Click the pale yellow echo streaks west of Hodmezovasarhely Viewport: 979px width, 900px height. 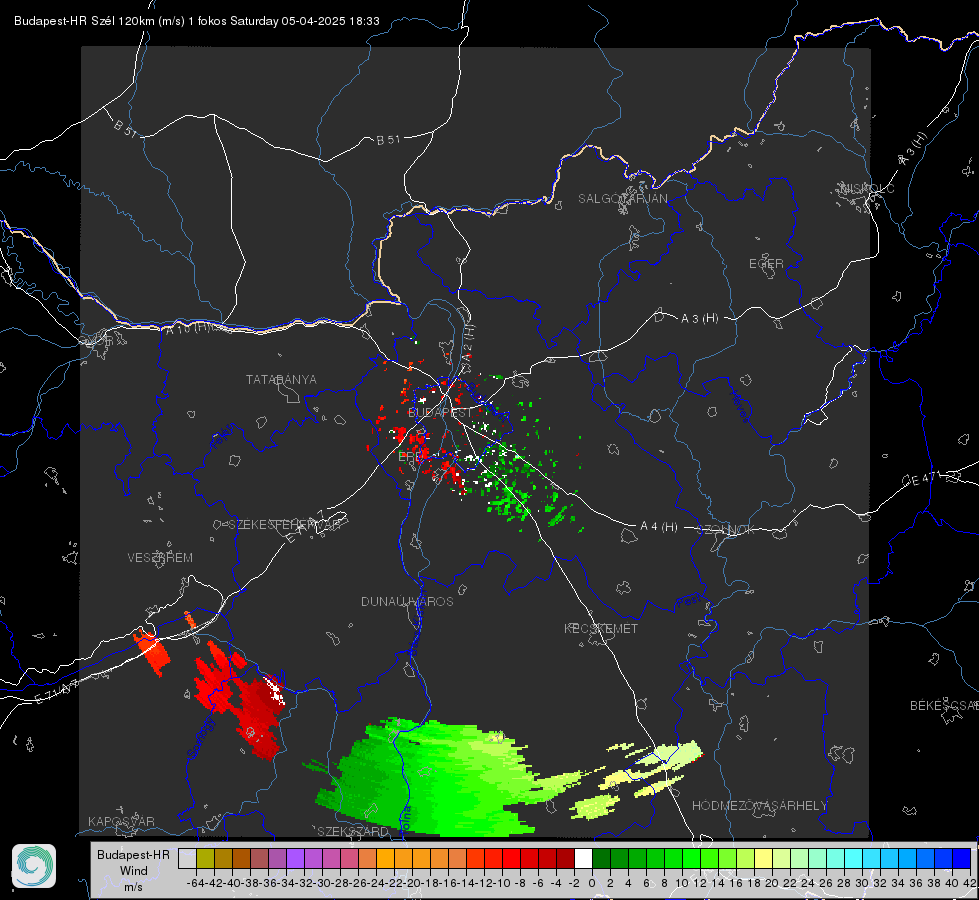[637, 781]
